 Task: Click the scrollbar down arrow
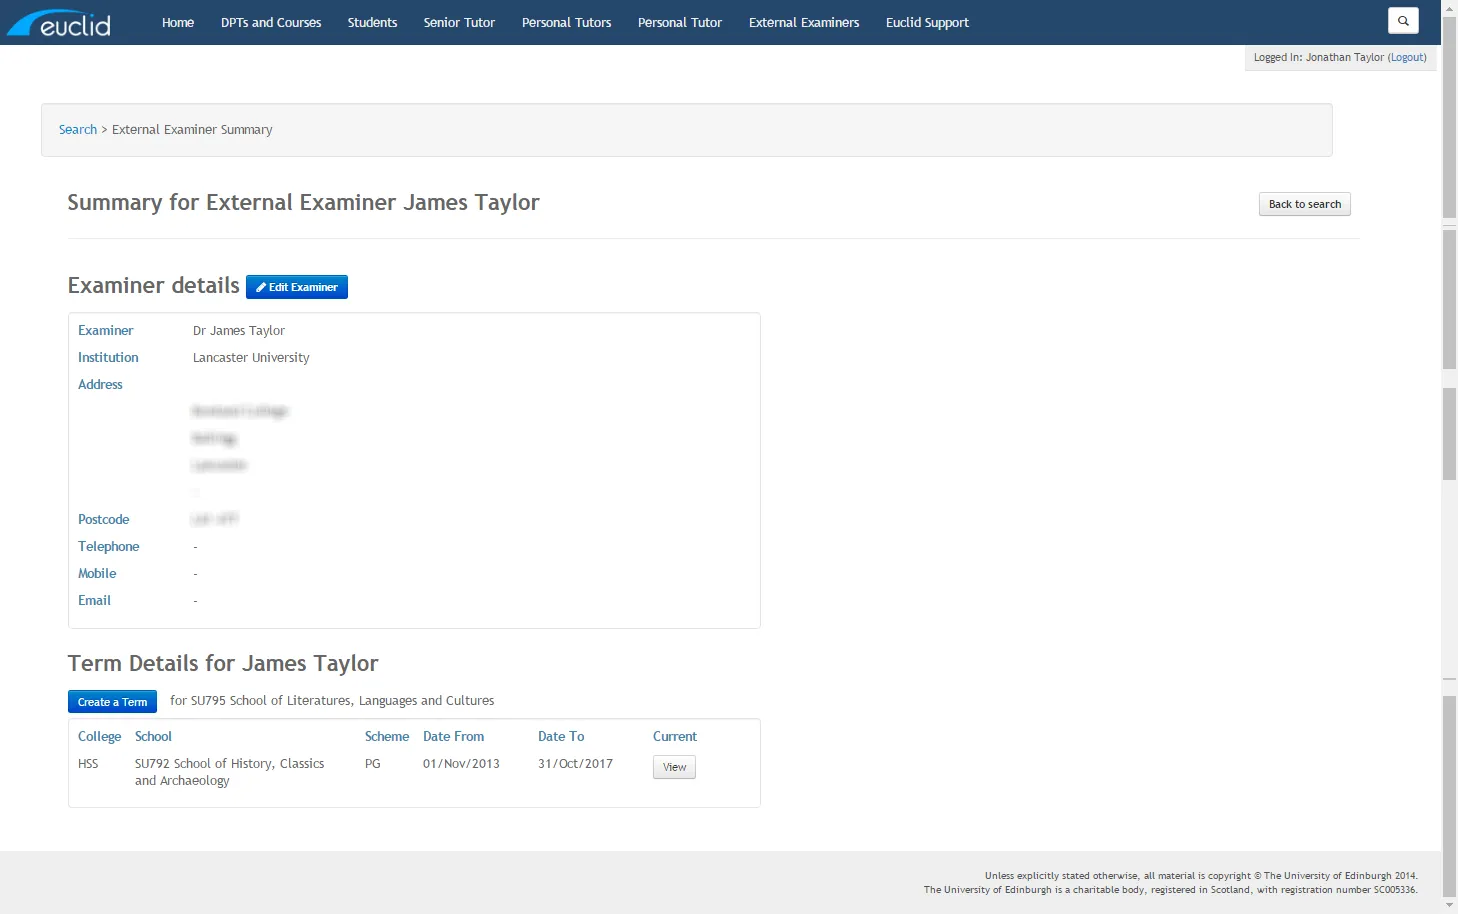tap(1449, 905)
